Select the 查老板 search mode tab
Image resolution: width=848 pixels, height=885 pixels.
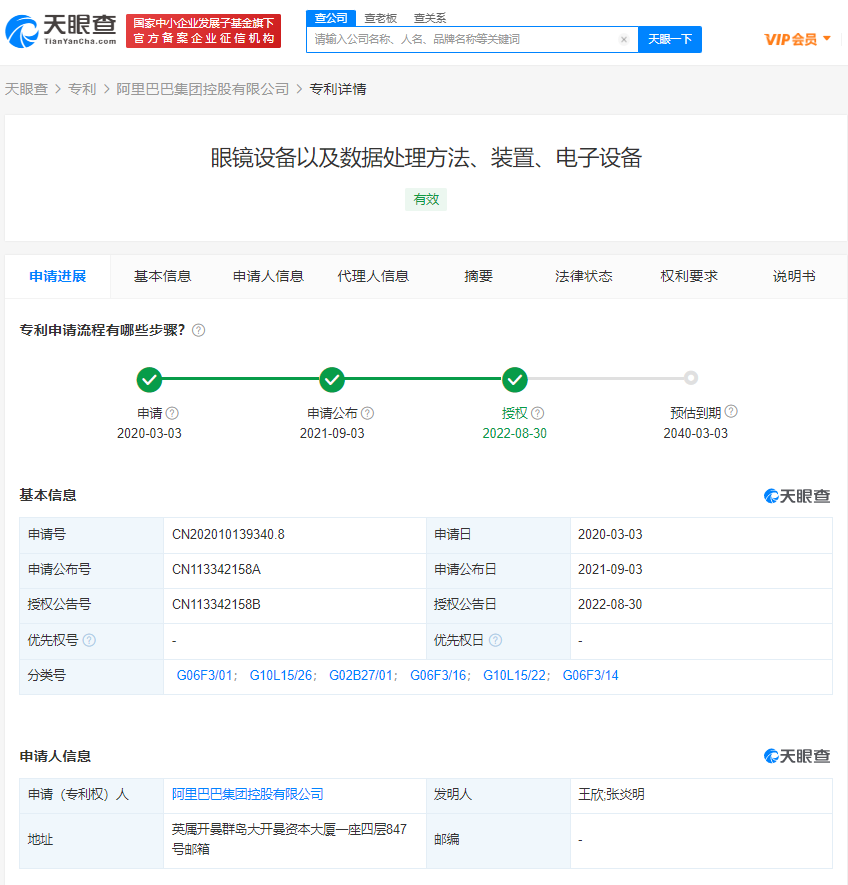(x=381, y=18)
